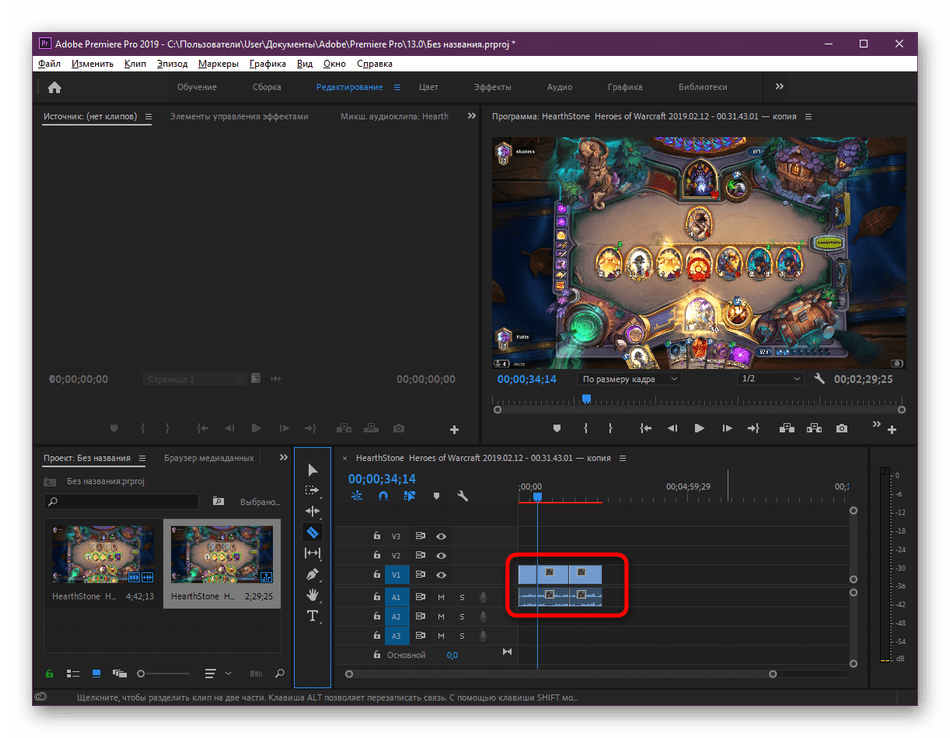Screen dimensions: 950x738
Task: Choose the Track Select Forward tool
Action: click(312, 490)
